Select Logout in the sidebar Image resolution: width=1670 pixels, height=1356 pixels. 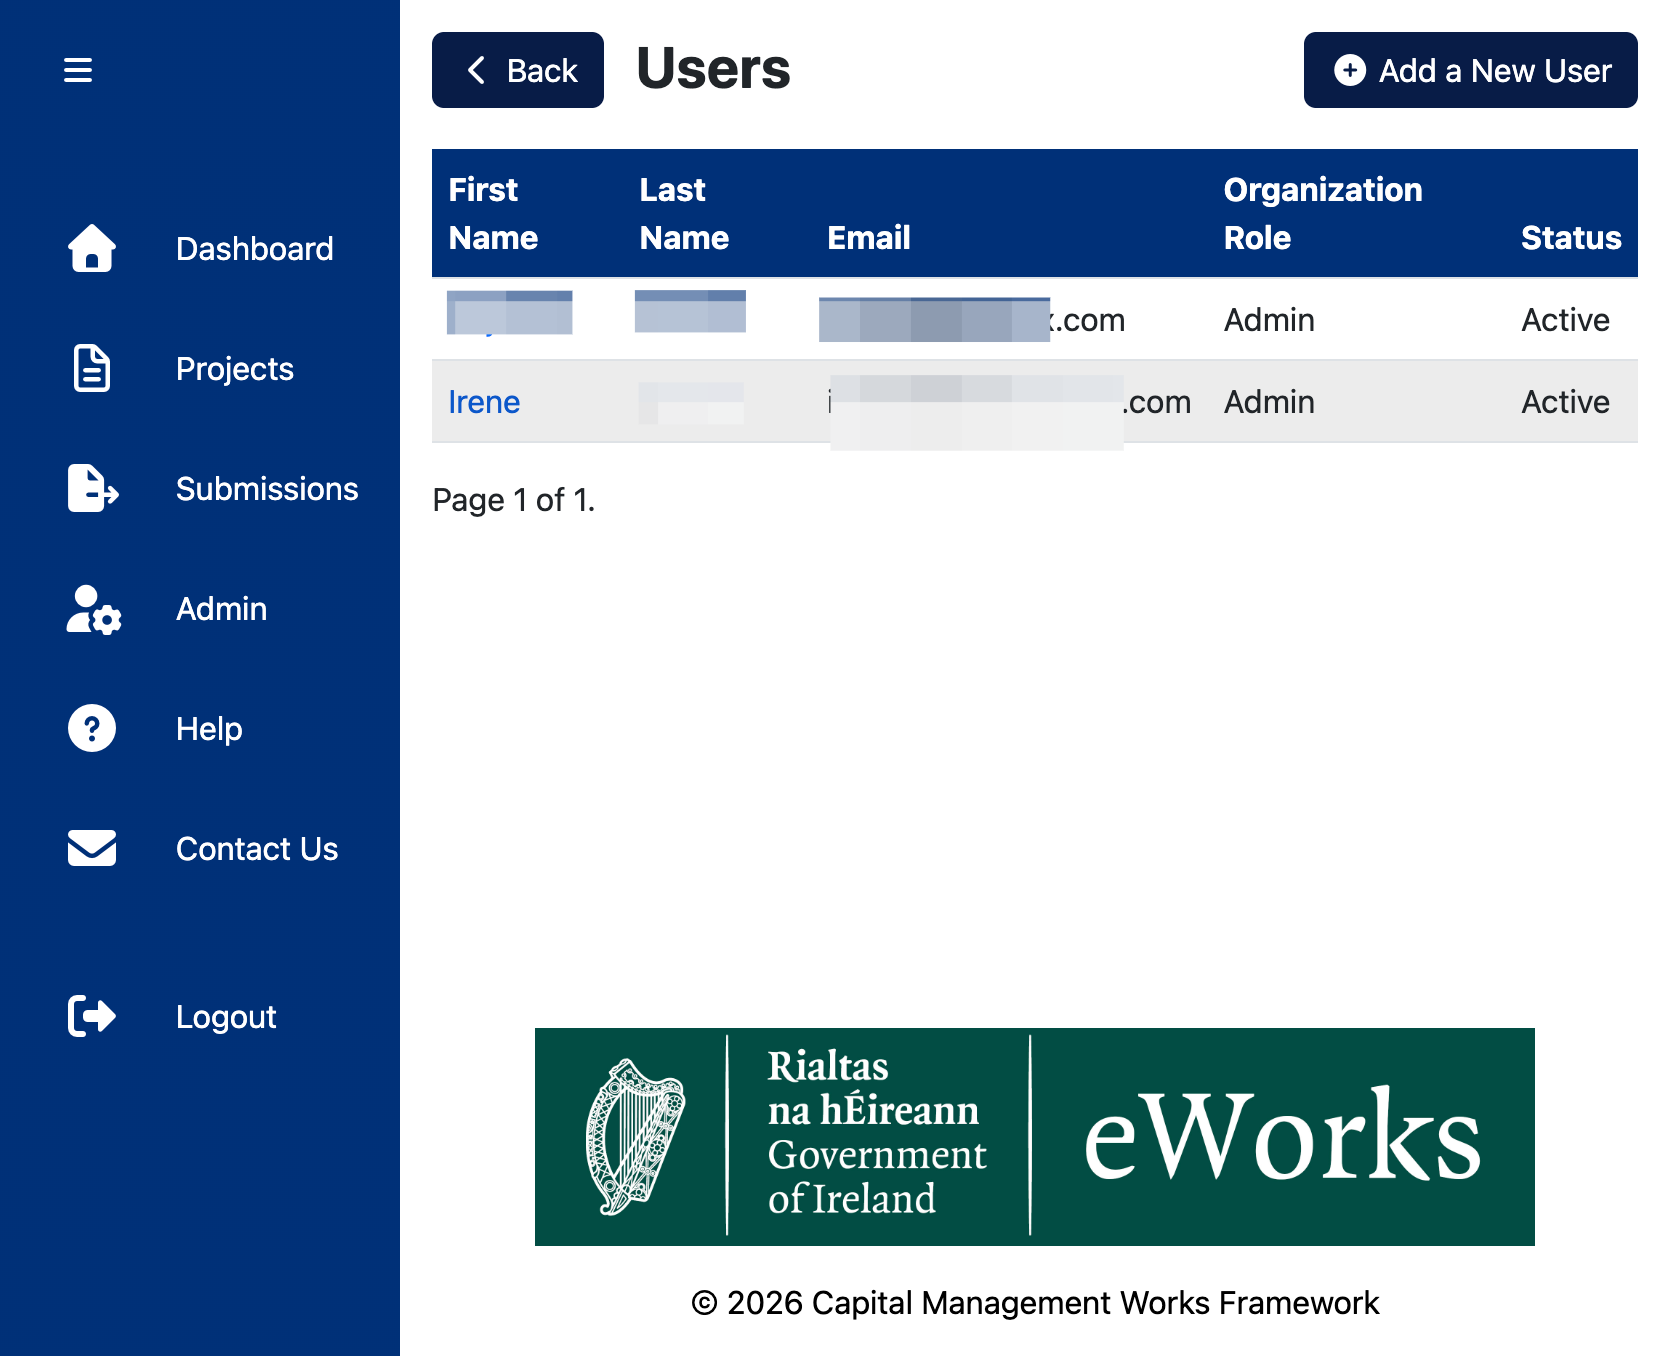pyautogui.click(x=226, y=1017)
